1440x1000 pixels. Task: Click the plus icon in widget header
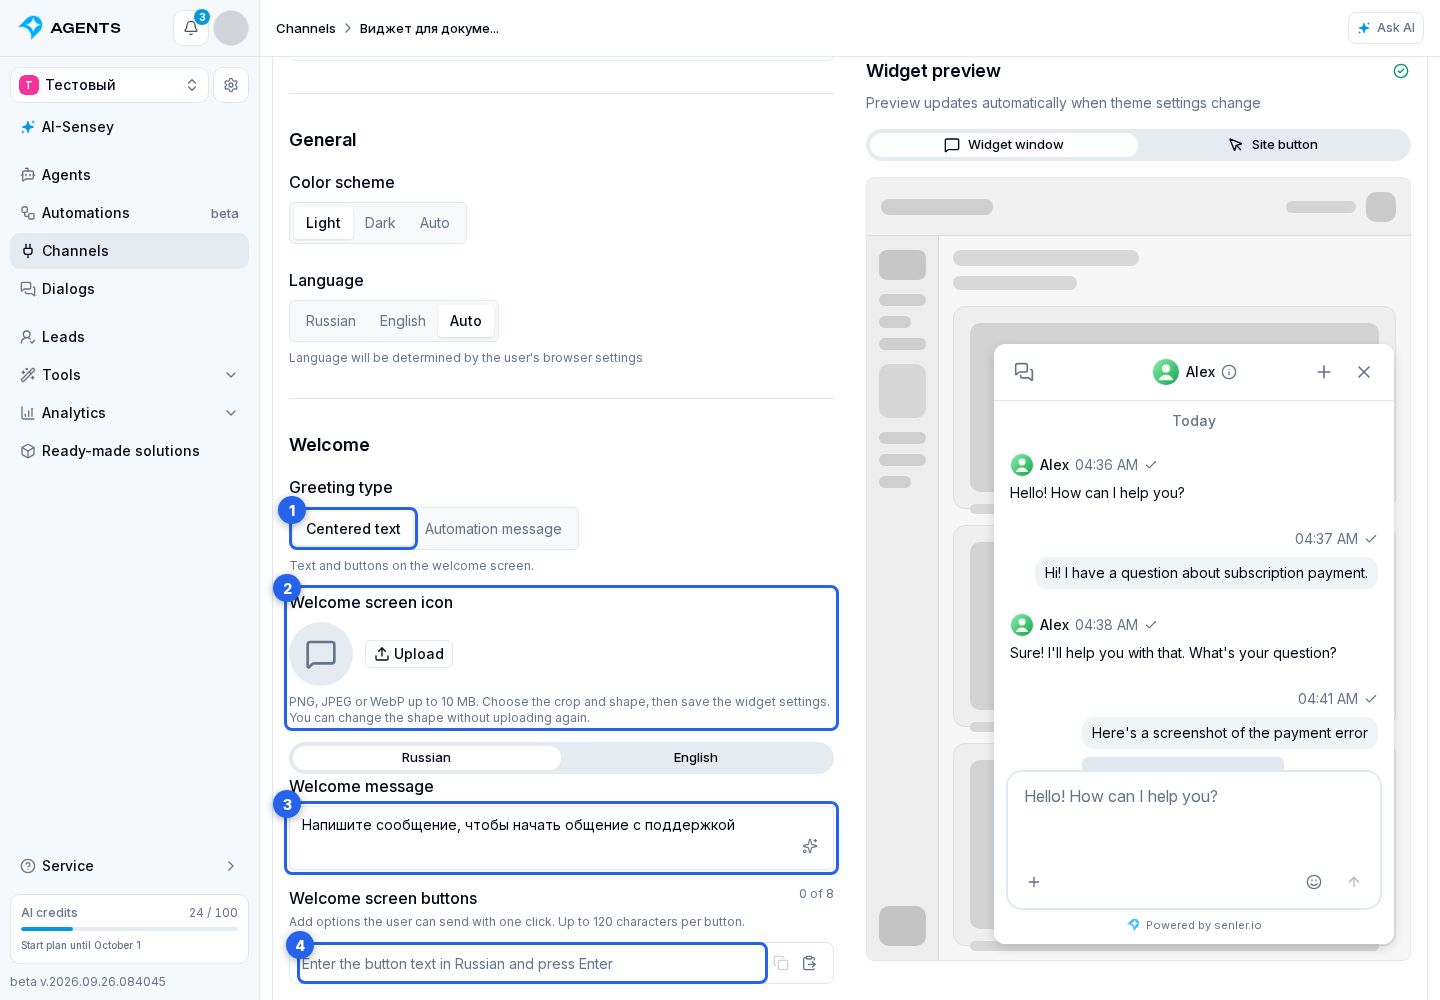(x=1324, y=372)
